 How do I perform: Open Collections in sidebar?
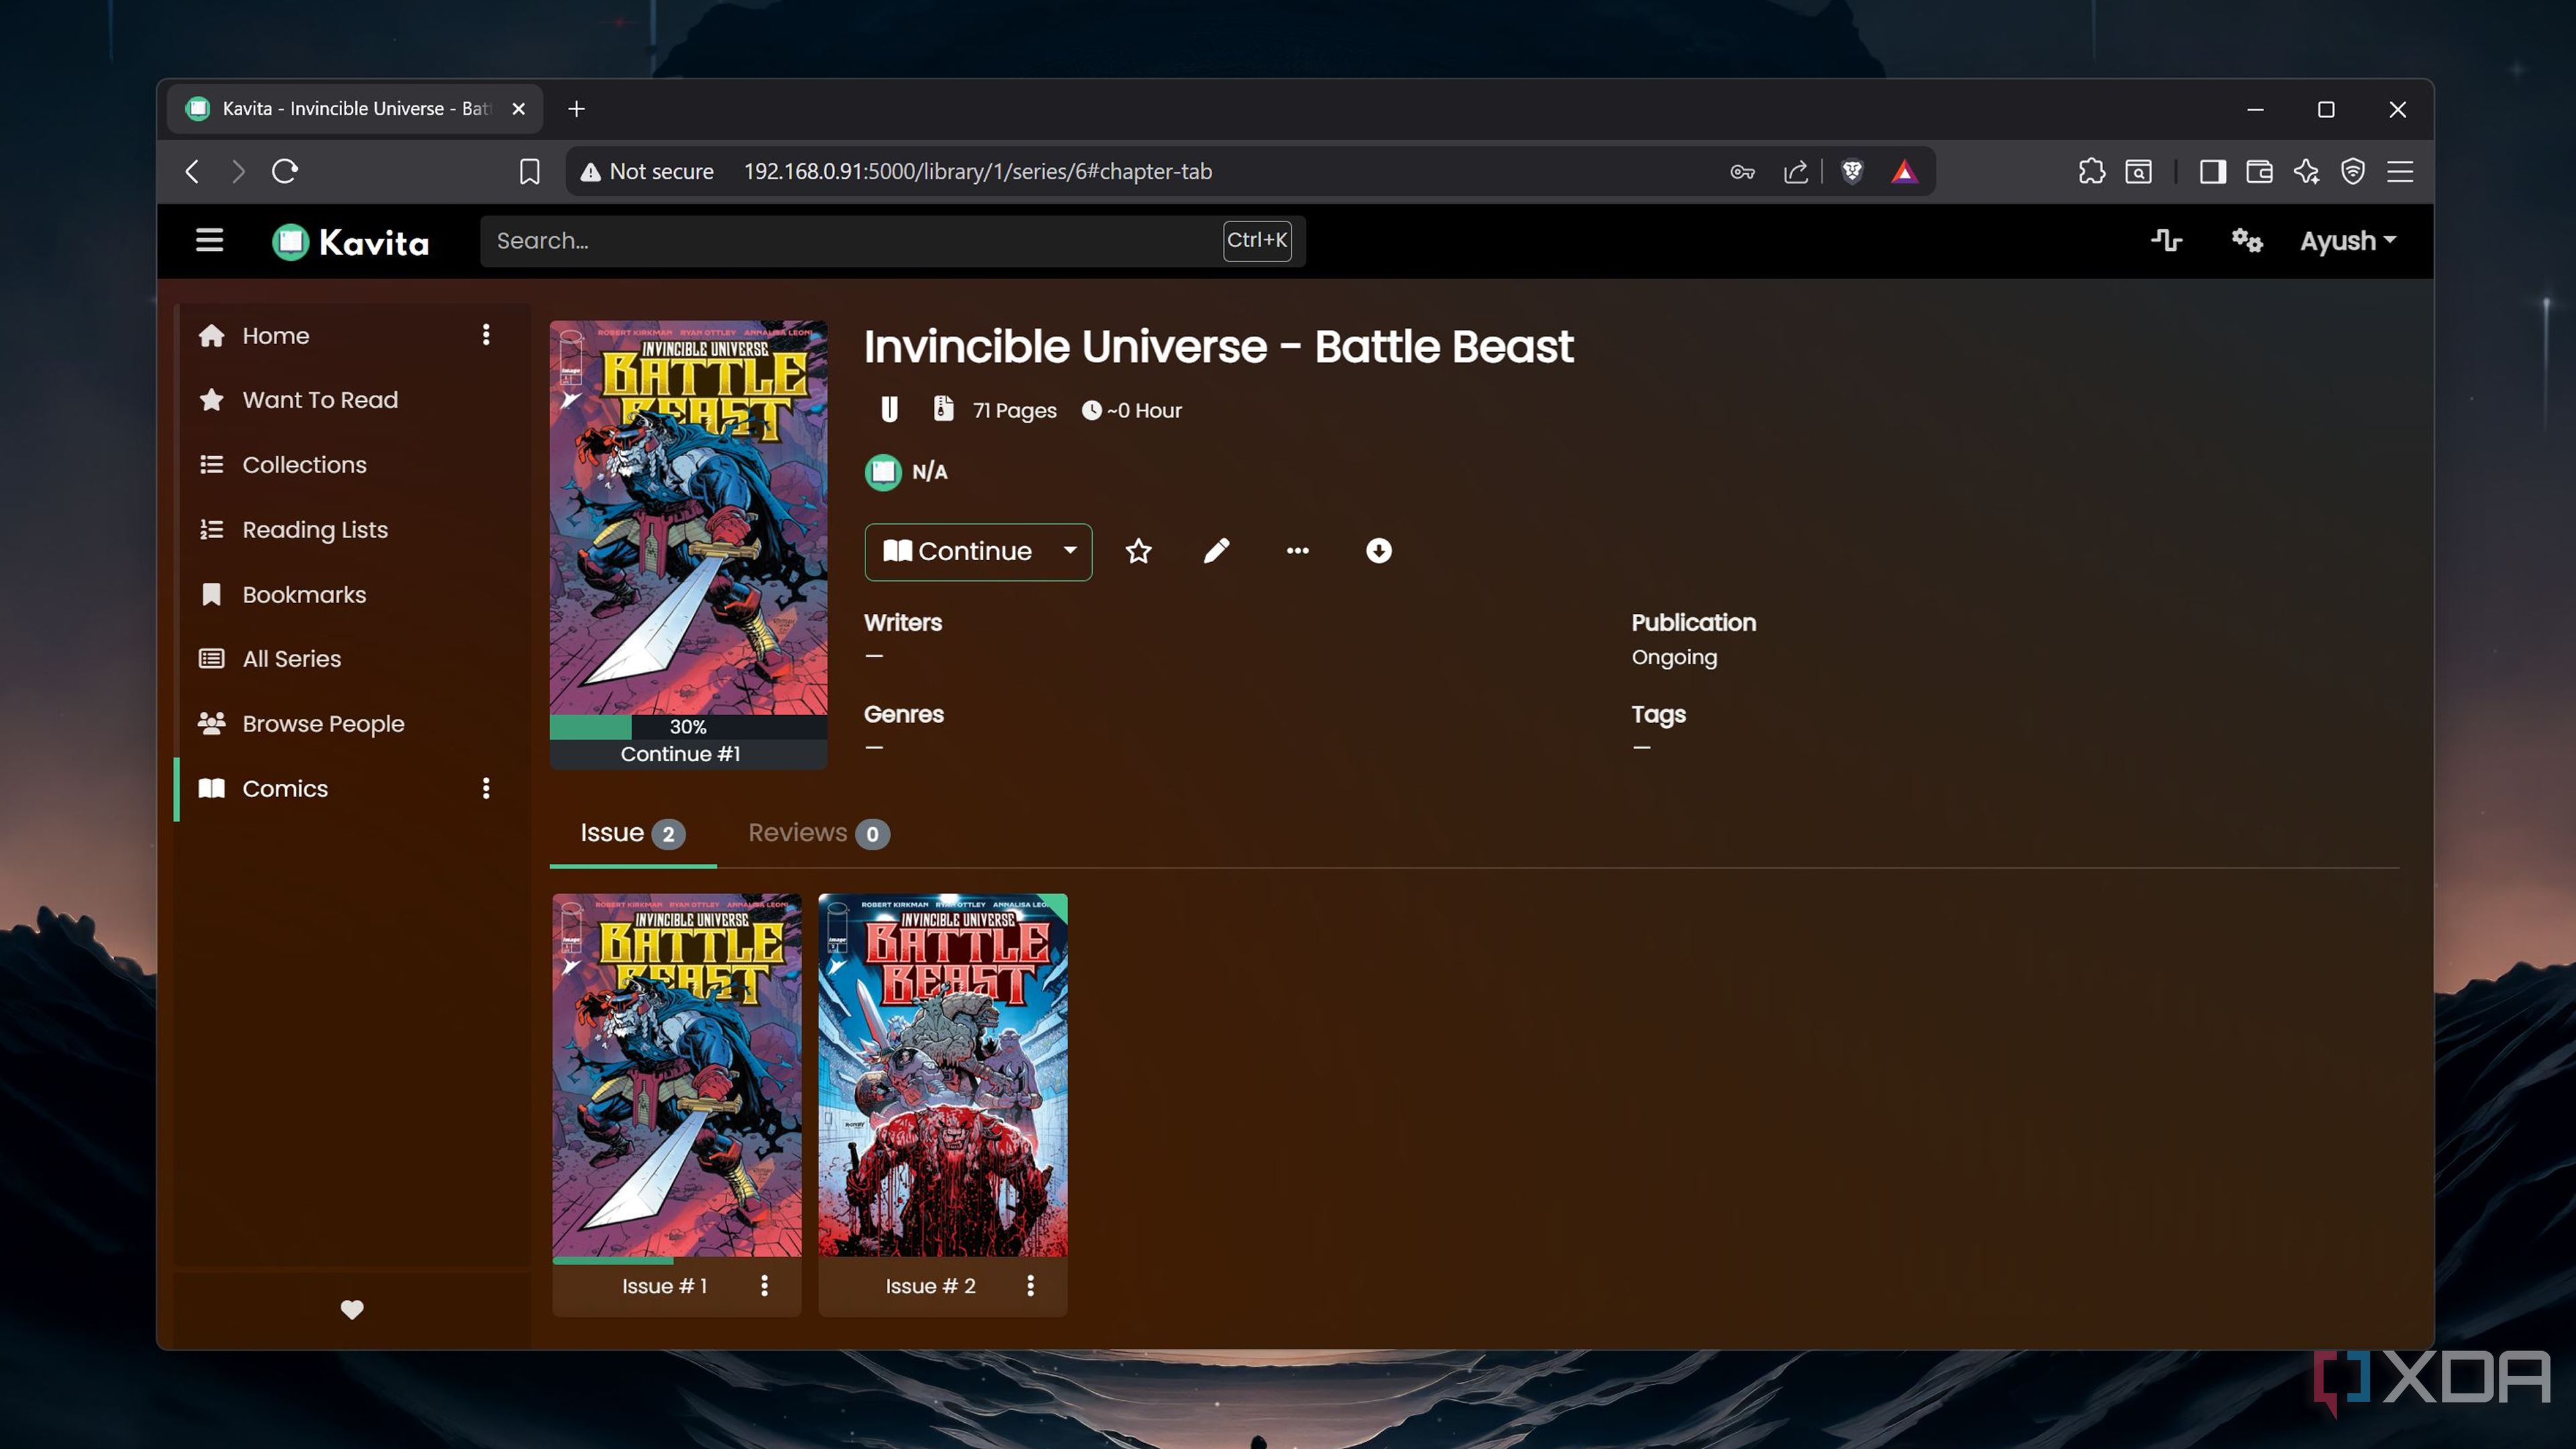point(304,465)
